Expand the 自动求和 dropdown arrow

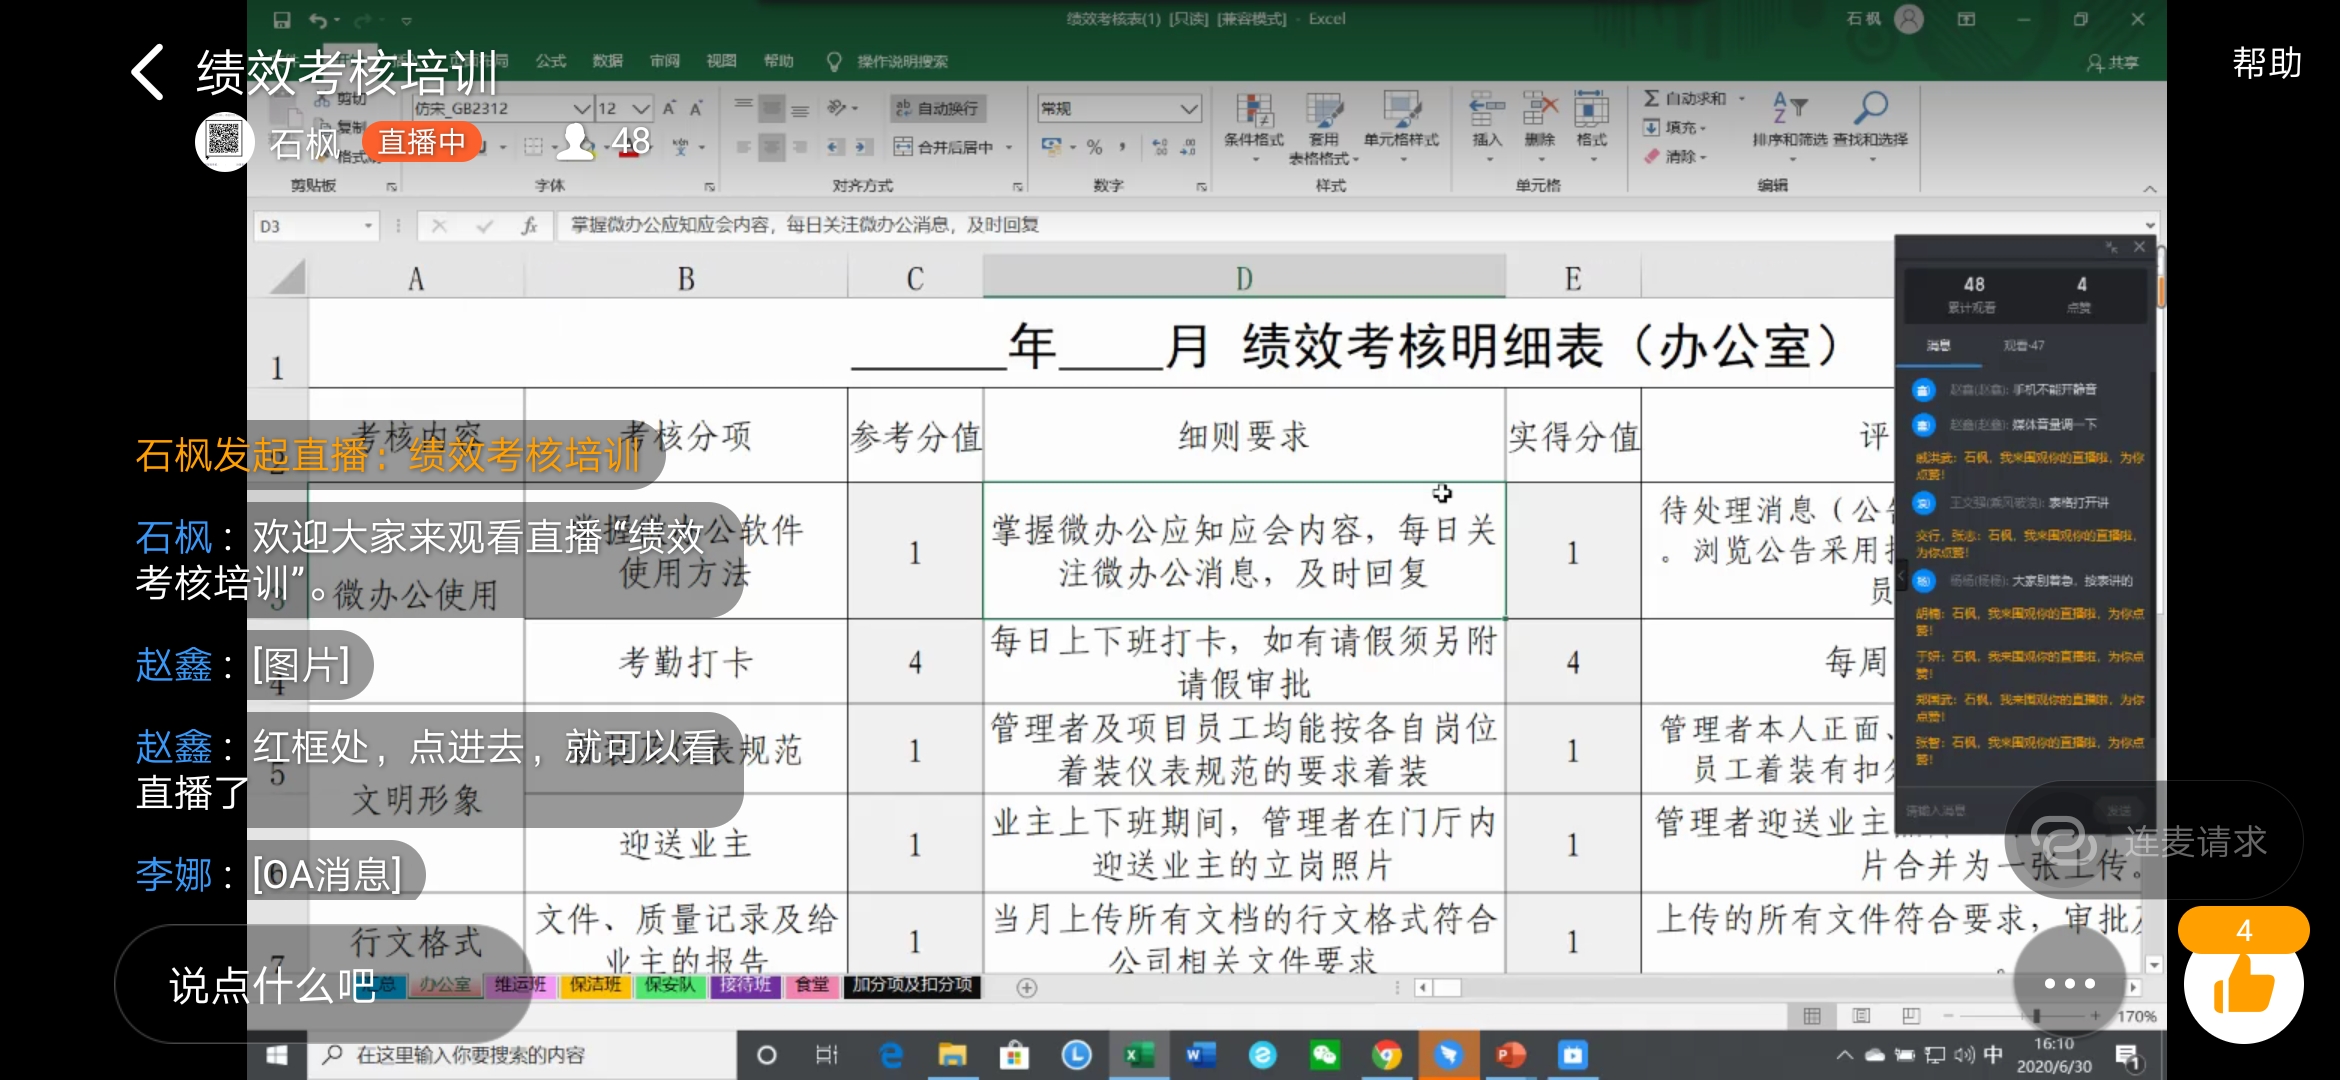pyautogui.click(x=1742, y=98)
